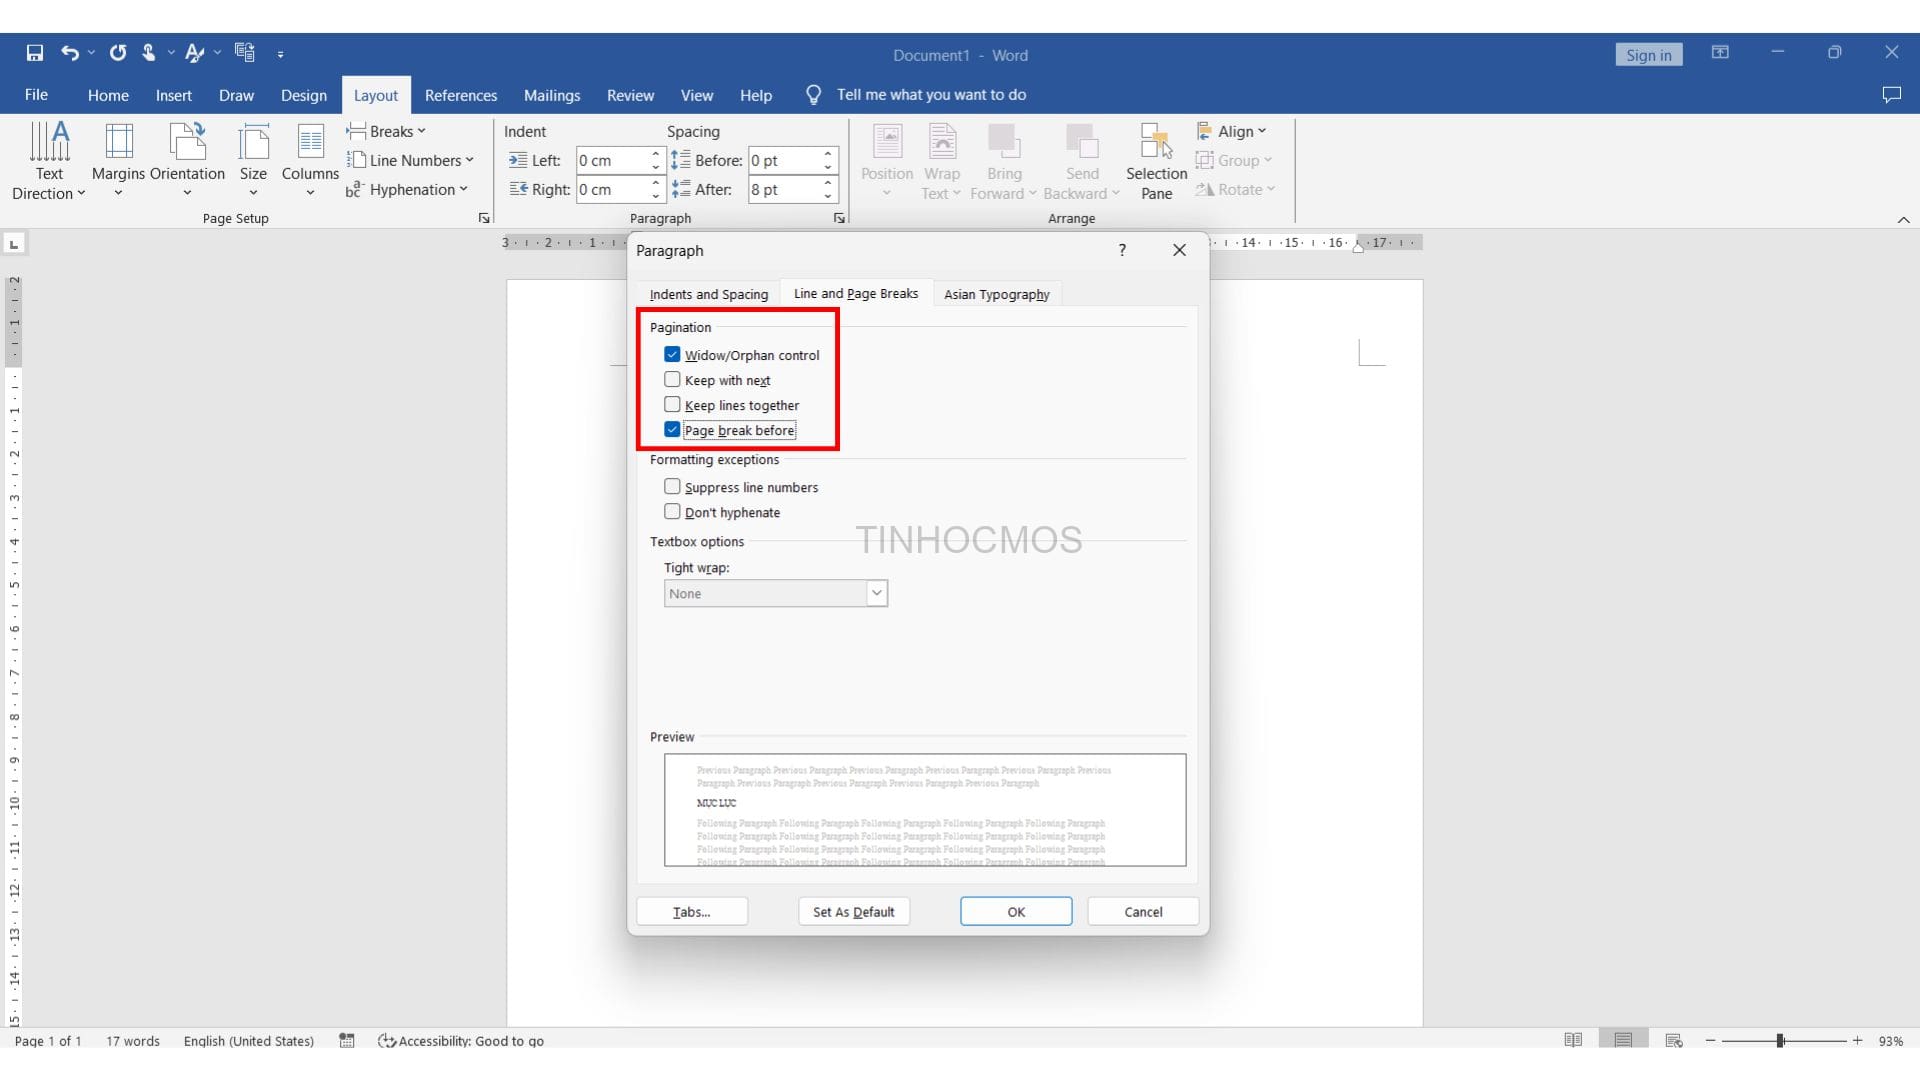1920x1080 pixels.
Task: Click the Breaks dropdown in Layout
Action: coord(389,131)
